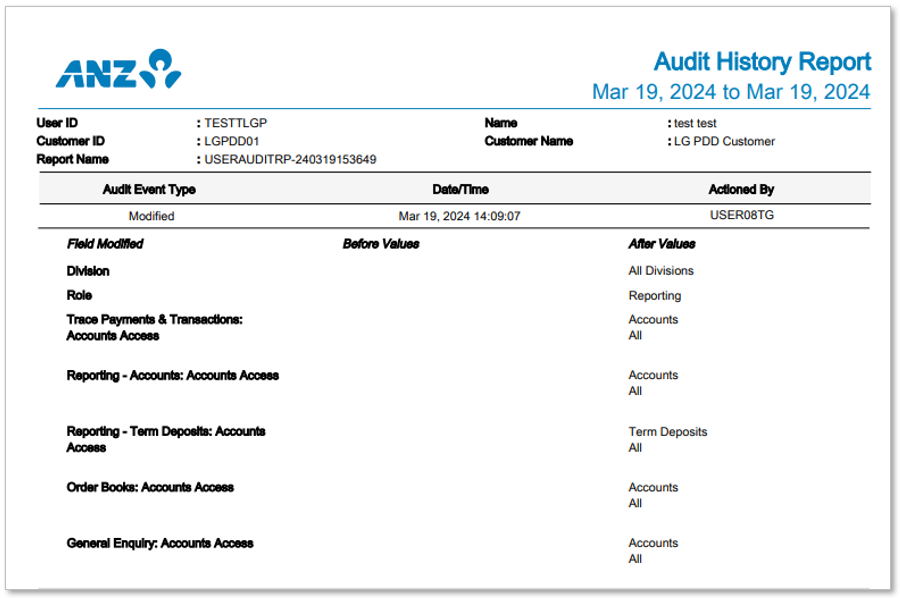Click the Customer ID LGPDD01

[232, 141]
